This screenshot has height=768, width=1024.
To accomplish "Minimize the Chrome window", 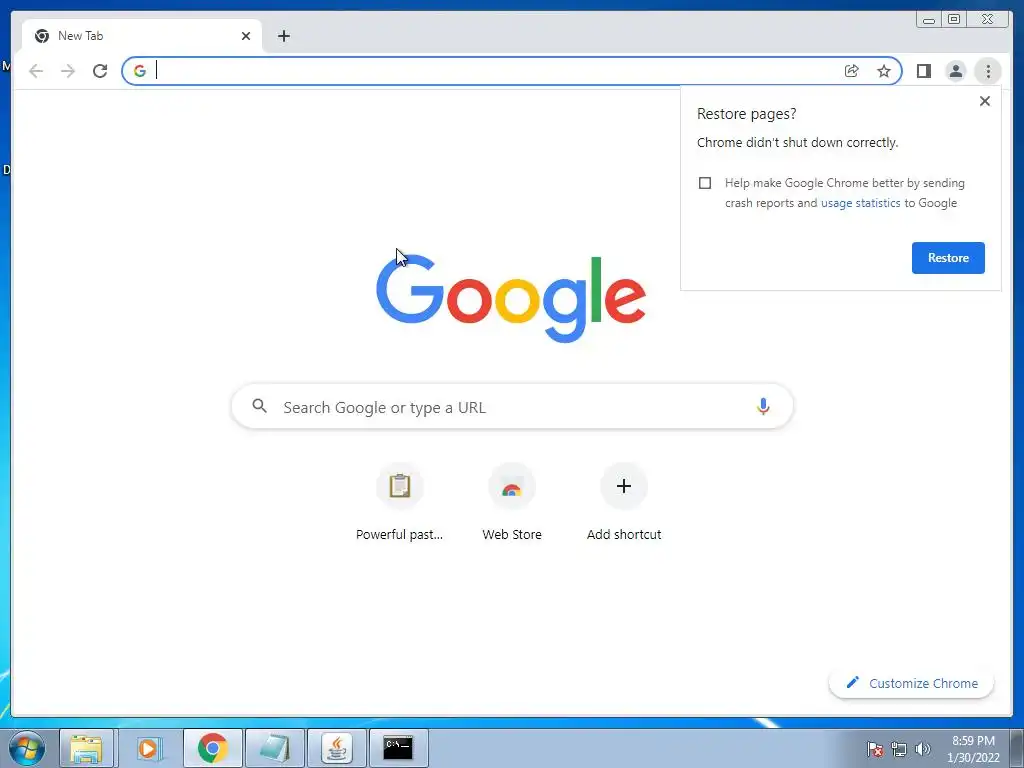I will [929, 20].
